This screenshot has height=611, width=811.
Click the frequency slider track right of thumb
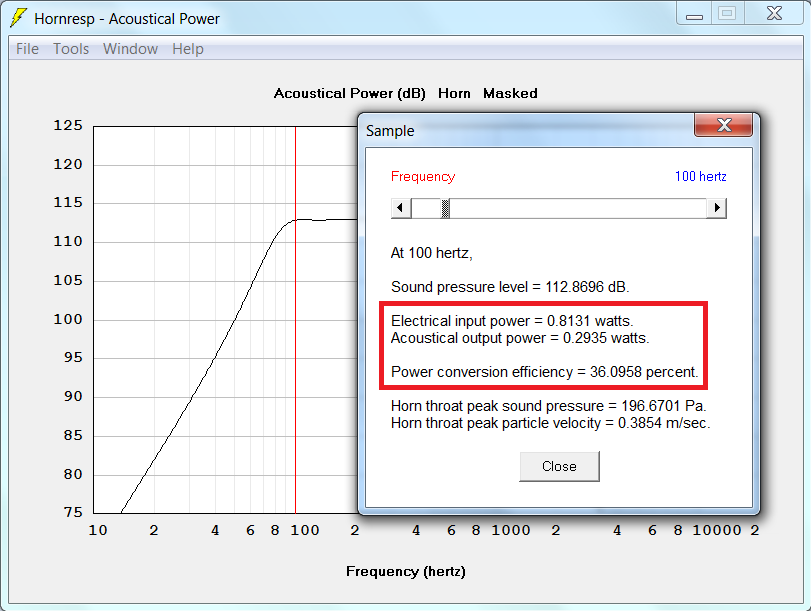pyautogui.click(x=578, y=208)
